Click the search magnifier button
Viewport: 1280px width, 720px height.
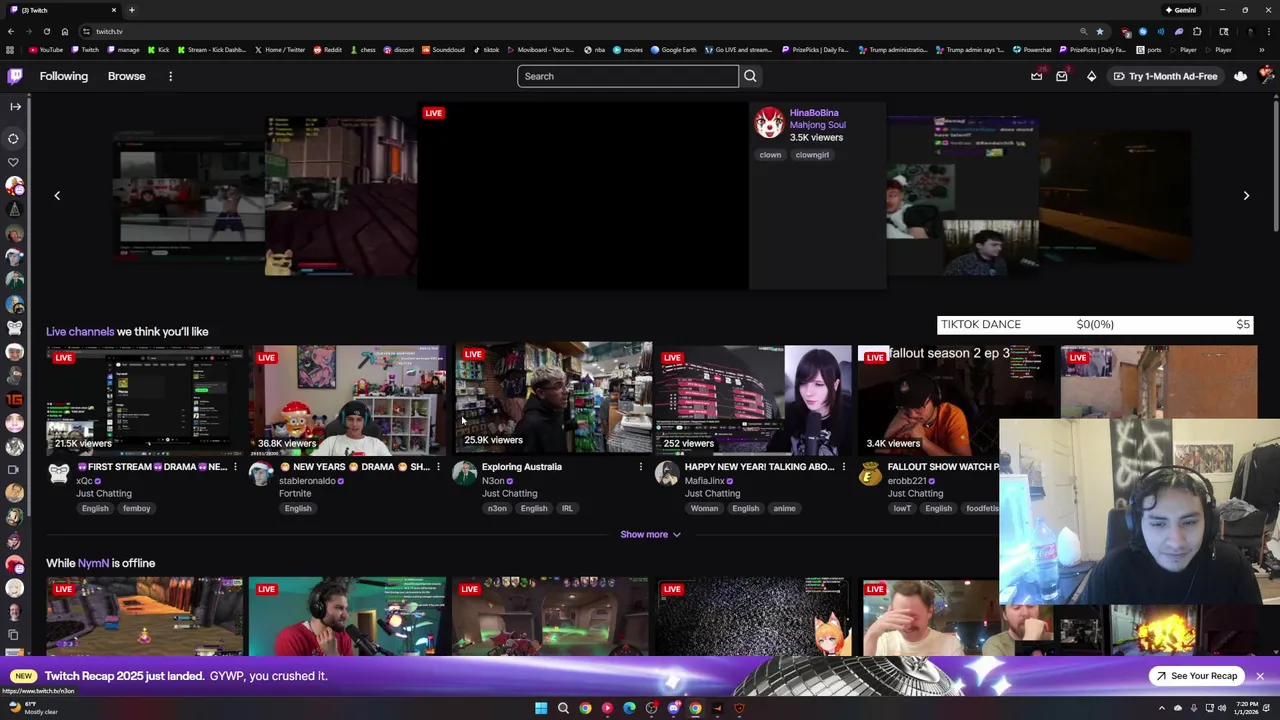click(x=750, y=76)
